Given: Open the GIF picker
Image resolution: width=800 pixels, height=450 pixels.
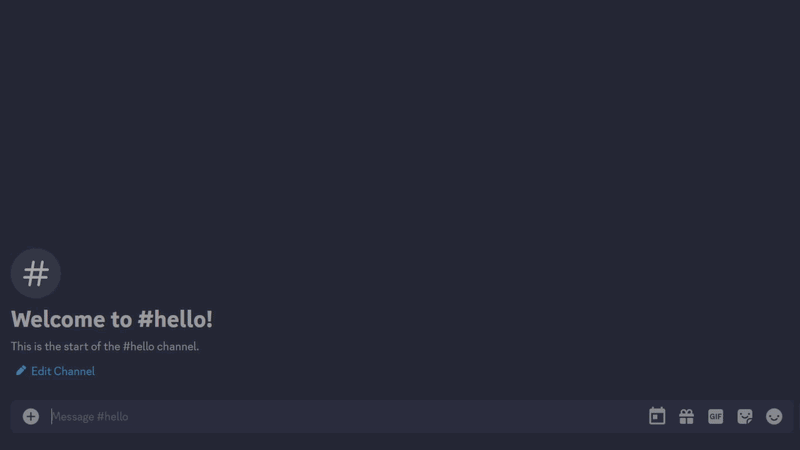Looking at the screenshot, I should (x=715, y=416).
